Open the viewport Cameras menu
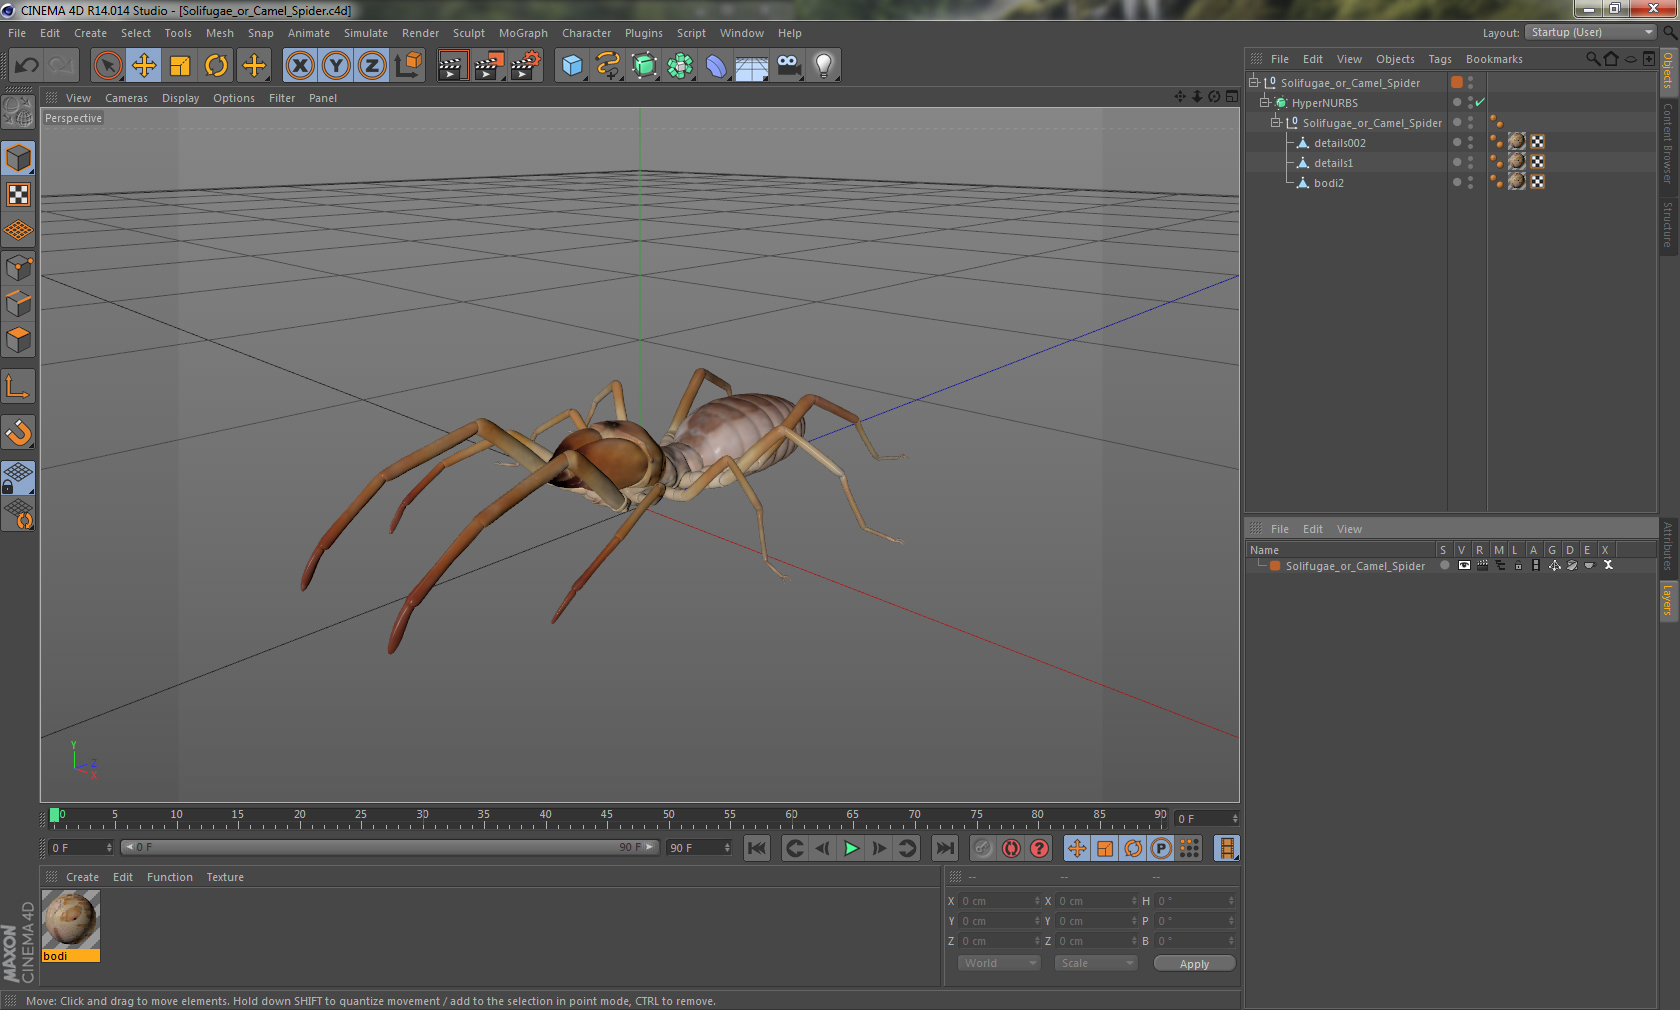 click(126, 98)
